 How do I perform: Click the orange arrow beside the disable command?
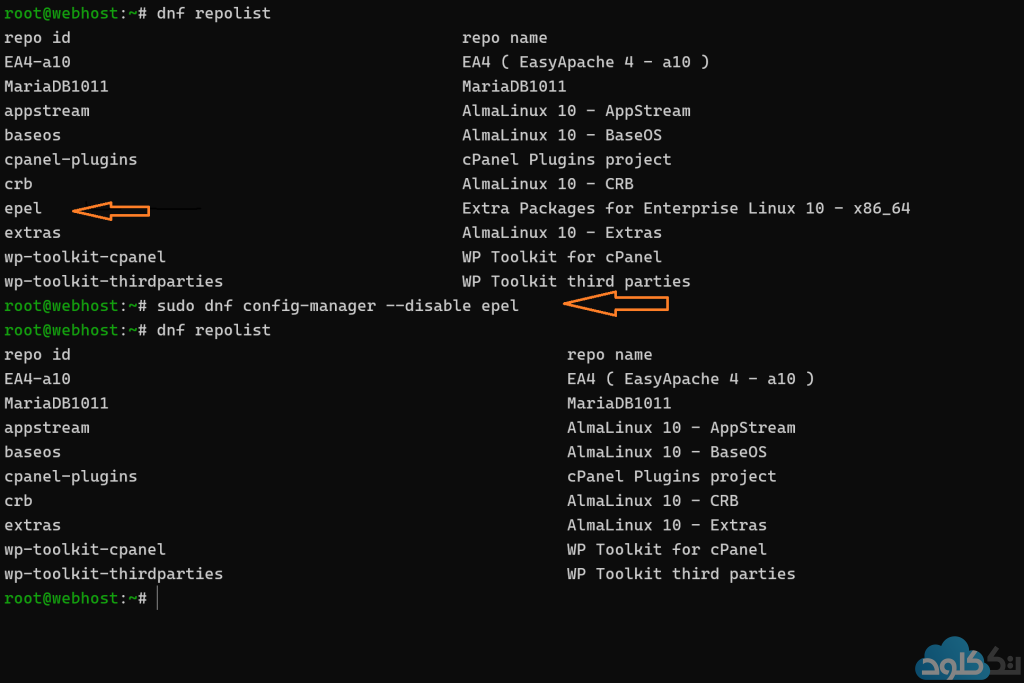pyautogui.click(x=615, y=304)
